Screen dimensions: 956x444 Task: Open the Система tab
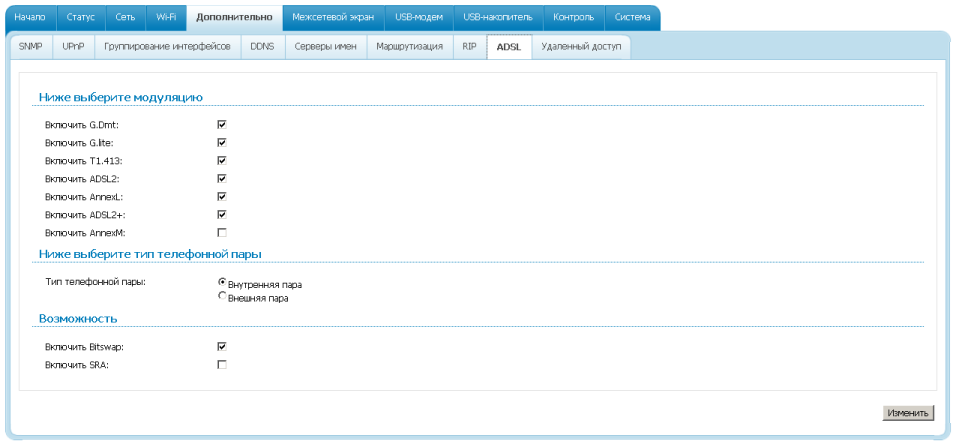tap(632, 18)
